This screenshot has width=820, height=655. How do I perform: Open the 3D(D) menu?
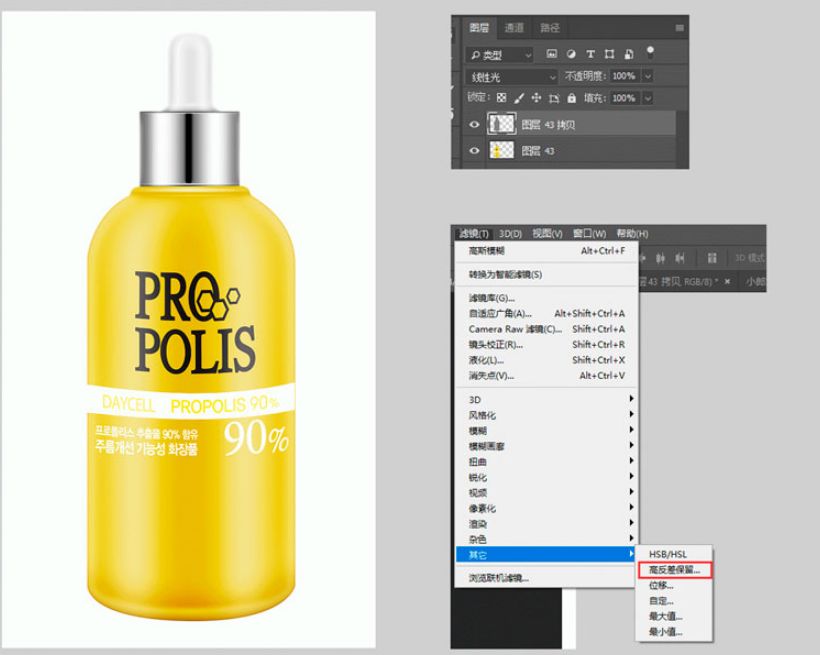pos(510,234)
